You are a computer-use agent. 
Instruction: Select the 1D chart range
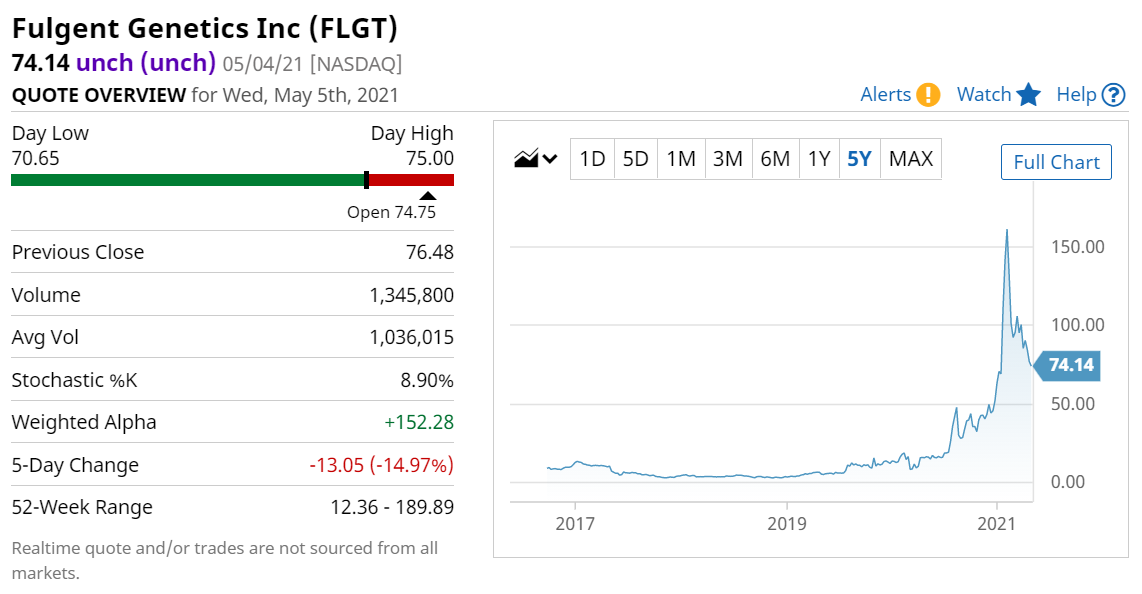click(x=592, y=159)
